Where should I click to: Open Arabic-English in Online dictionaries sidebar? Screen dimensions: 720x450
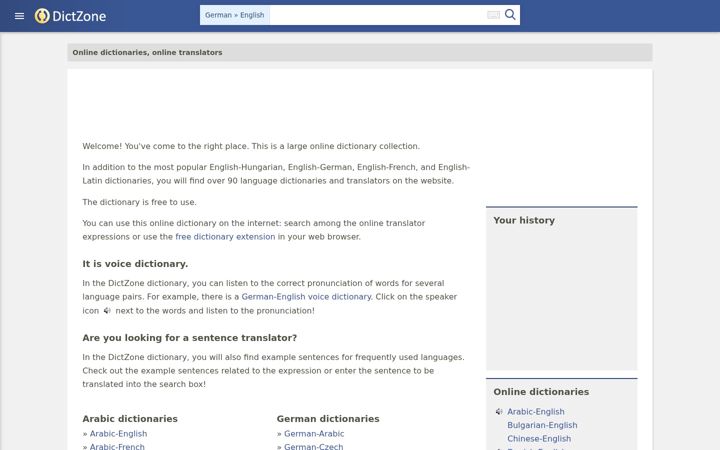click(x=536, y=412)
